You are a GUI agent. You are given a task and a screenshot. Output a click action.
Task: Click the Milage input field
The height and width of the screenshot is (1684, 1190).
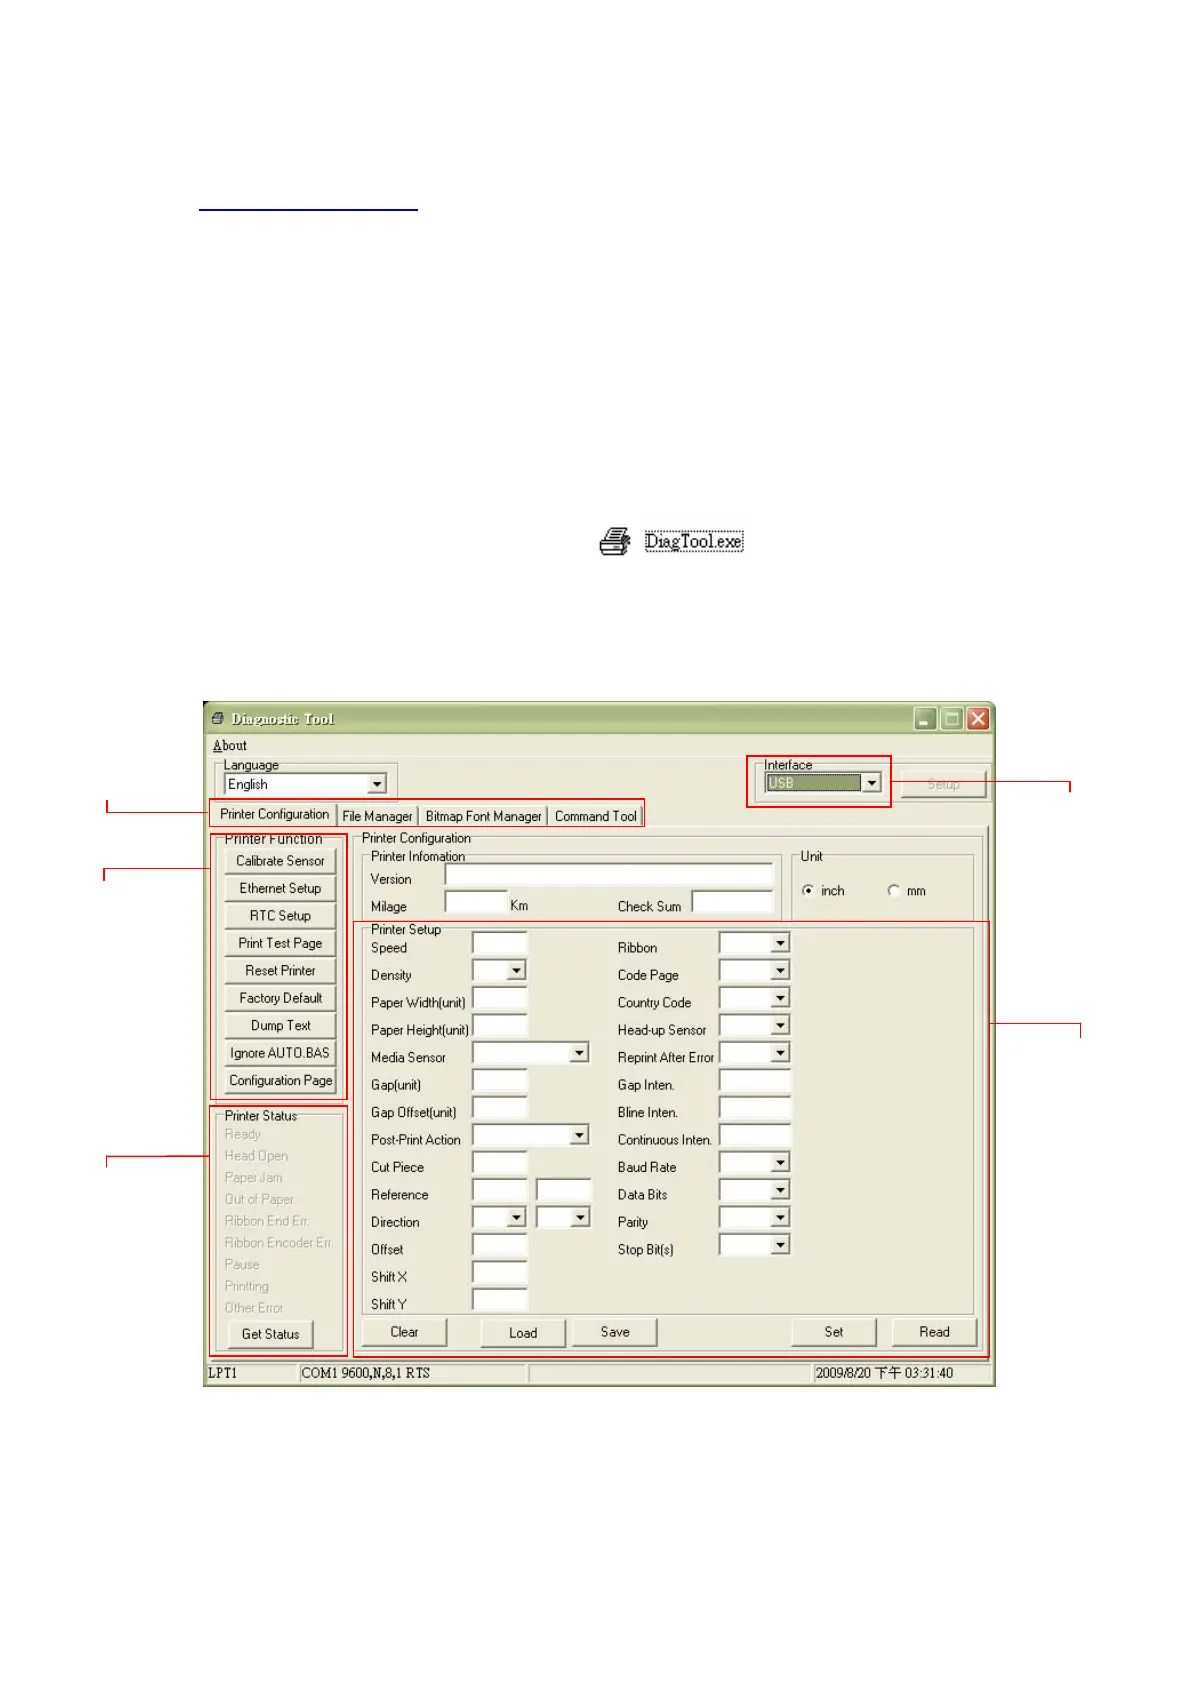[x=476, y=903]
